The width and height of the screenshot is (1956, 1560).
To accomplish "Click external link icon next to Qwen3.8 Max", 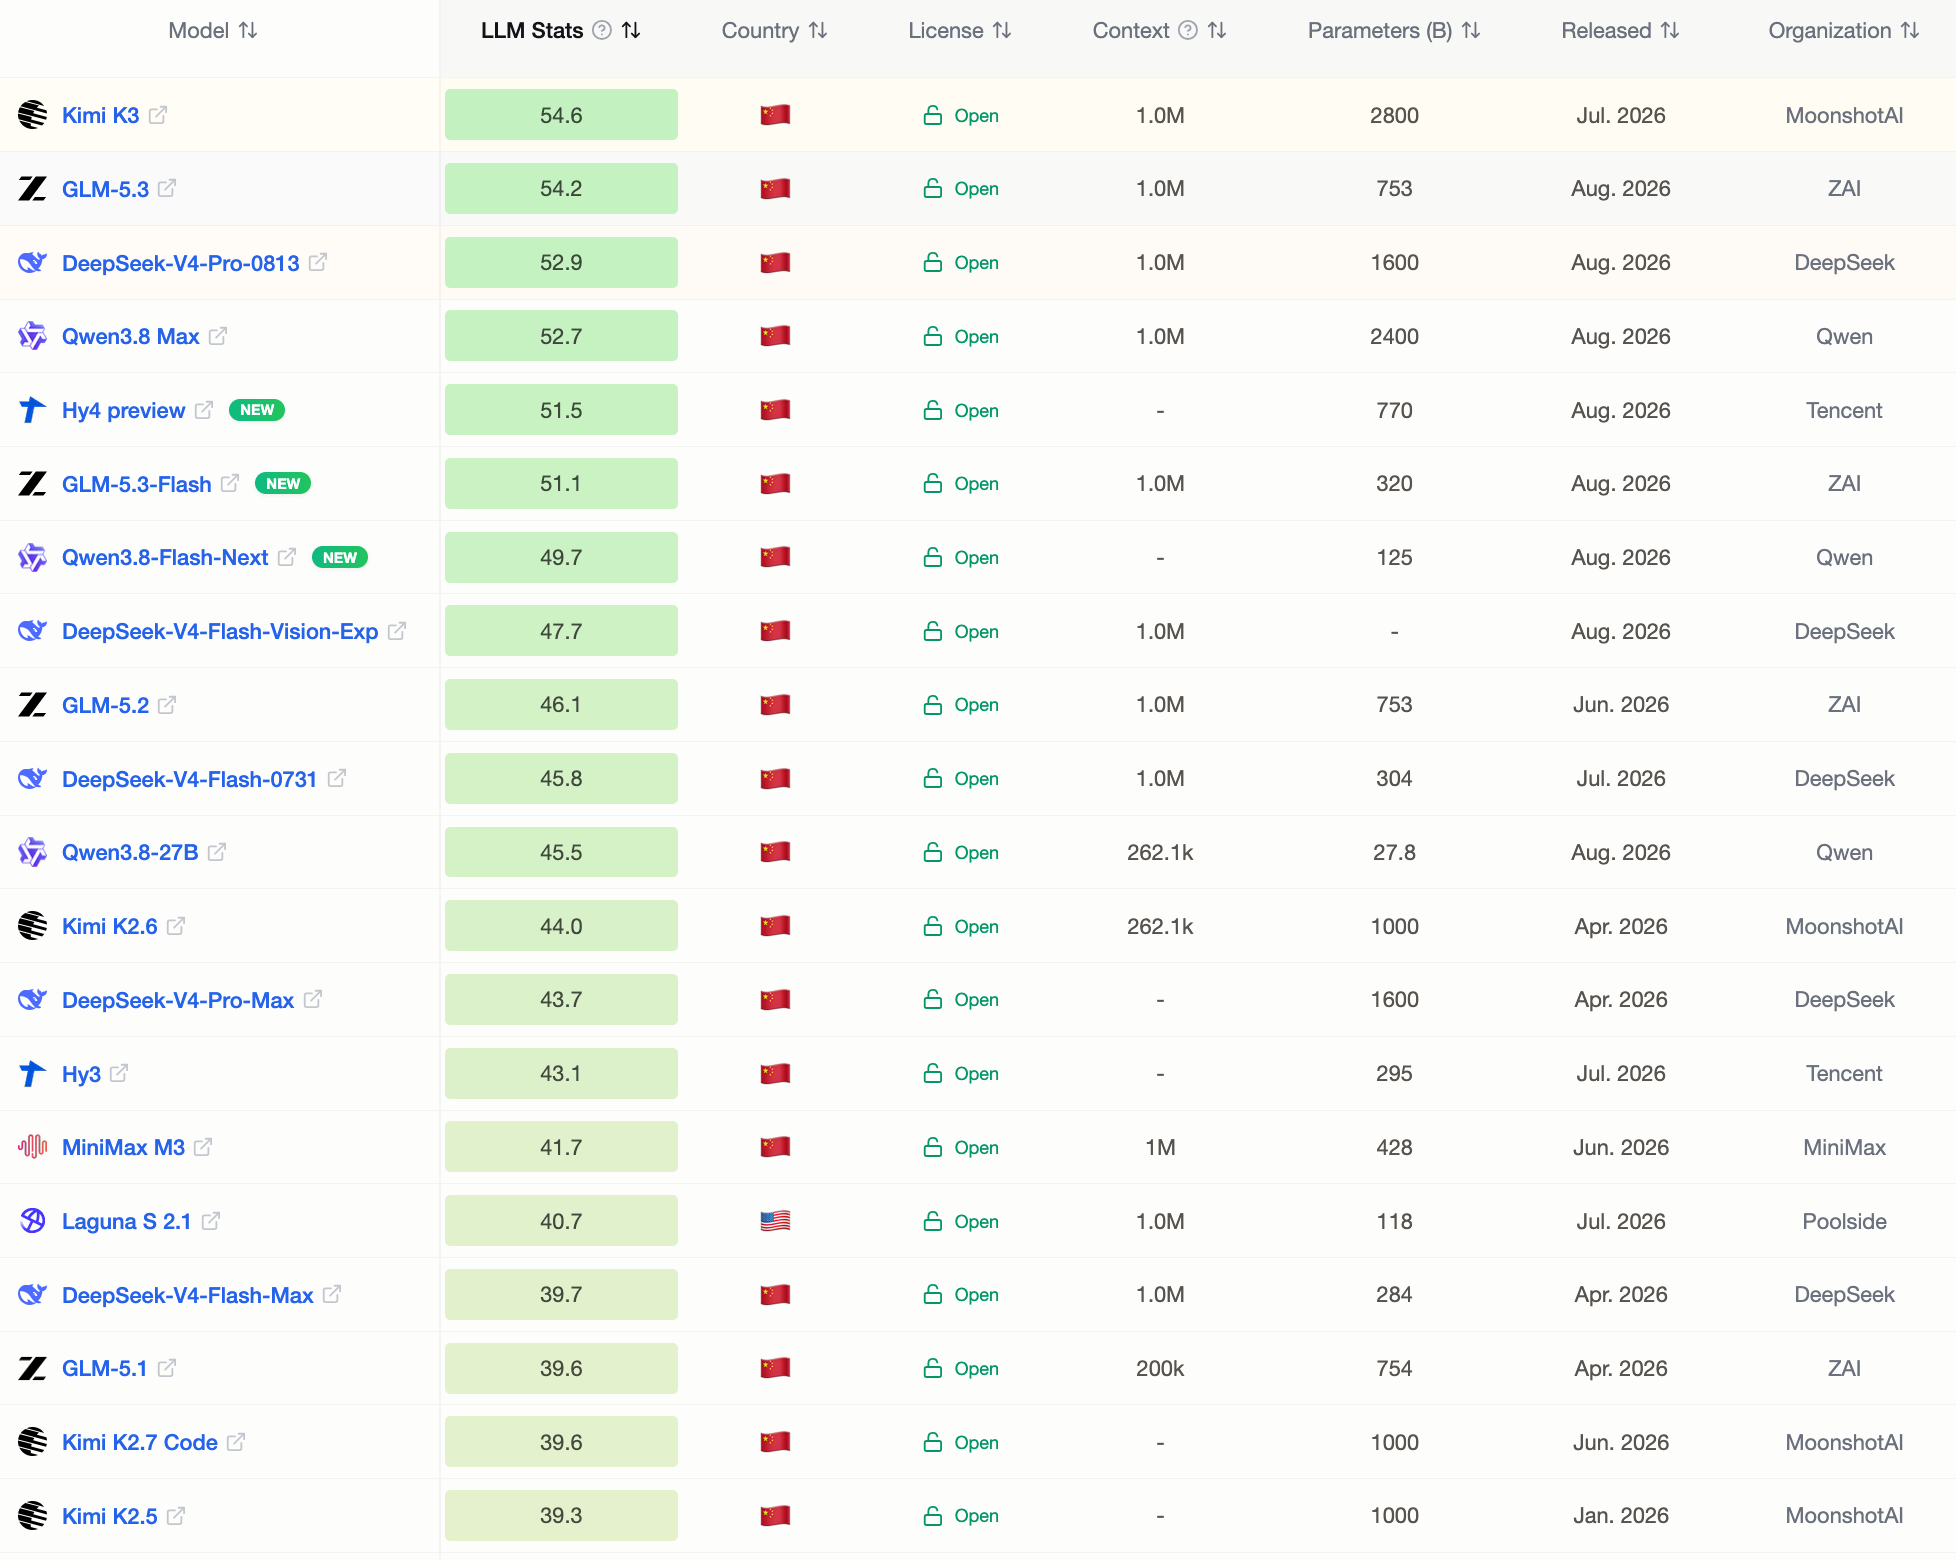I will (x=218, y=336).
